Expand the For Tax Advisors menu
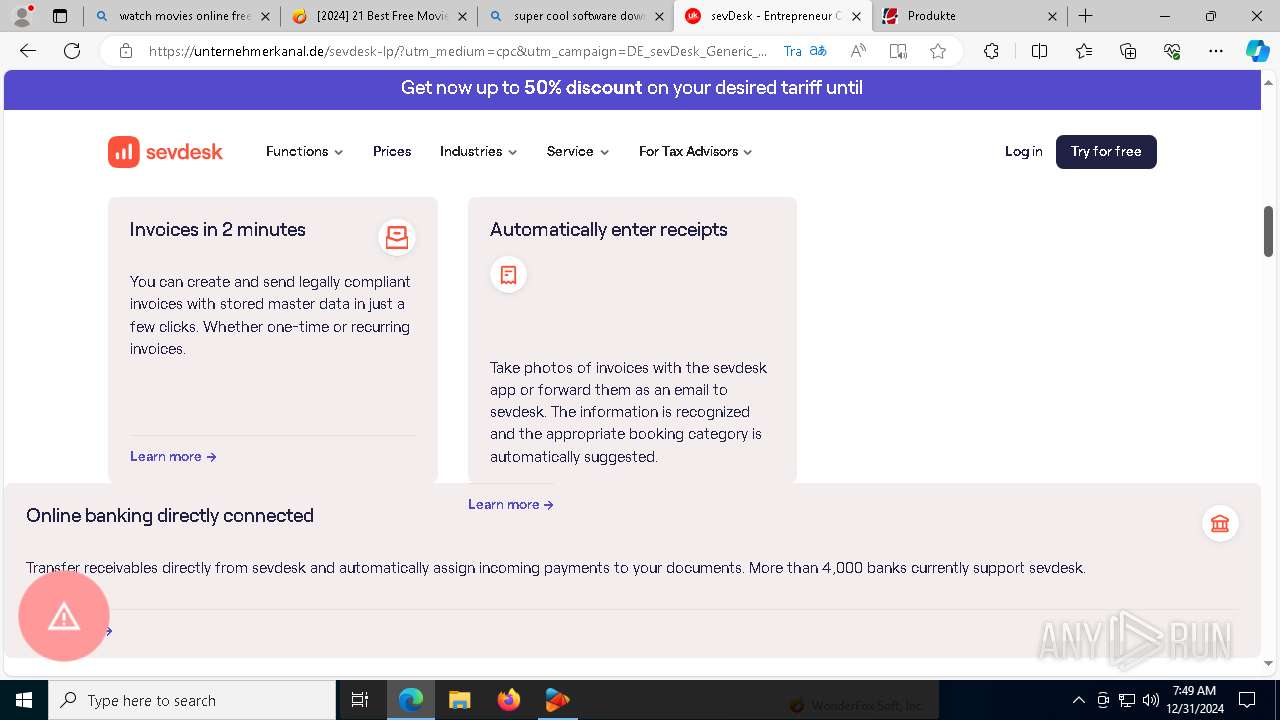The height and width of the screenshot is (720, 1280). click(696, 152)
